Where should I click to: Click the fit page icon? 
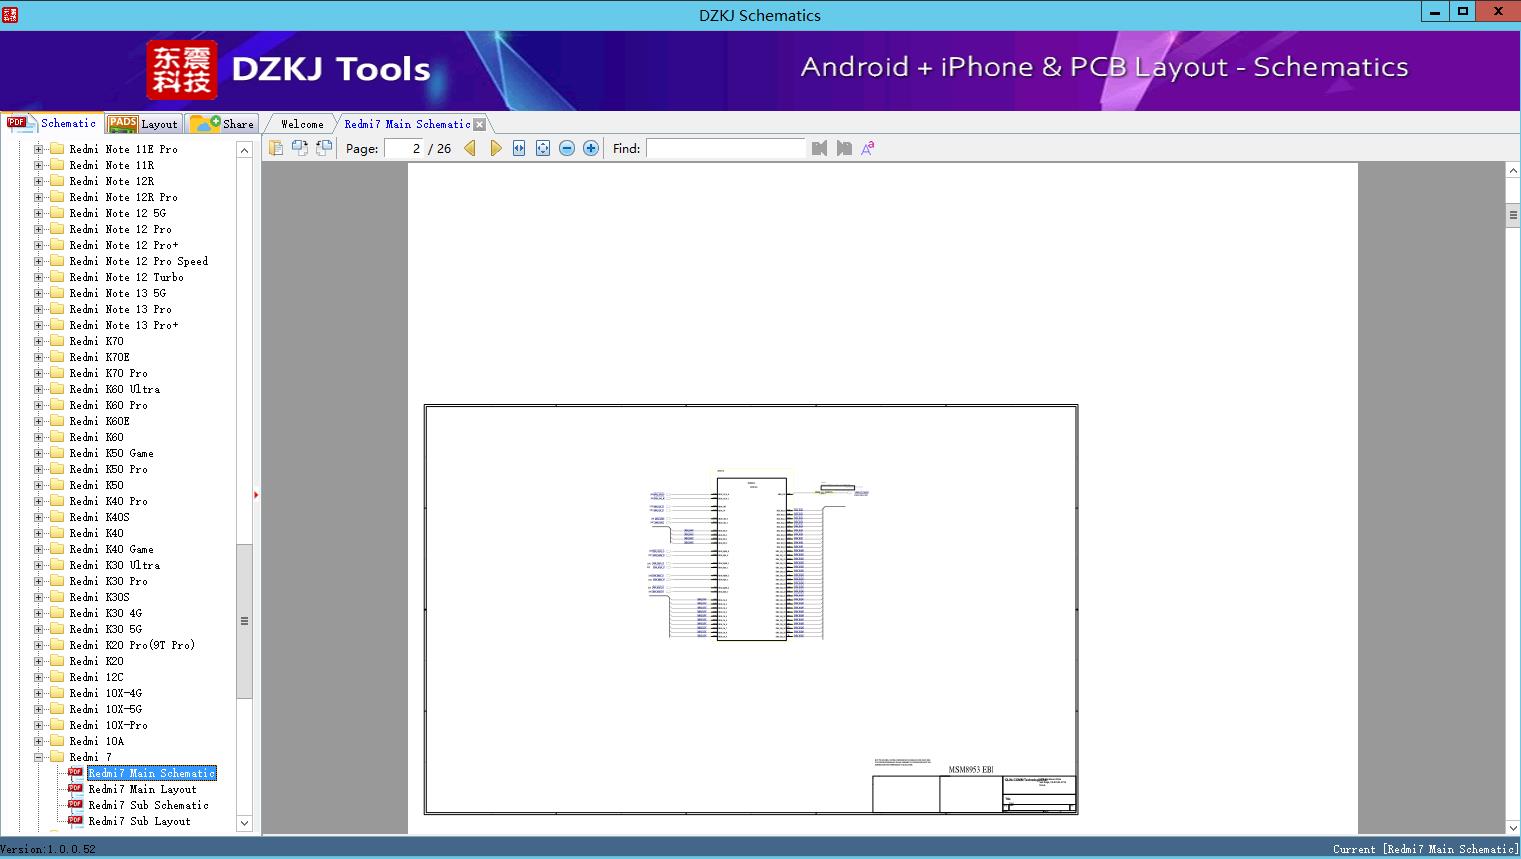pos(543,148)
